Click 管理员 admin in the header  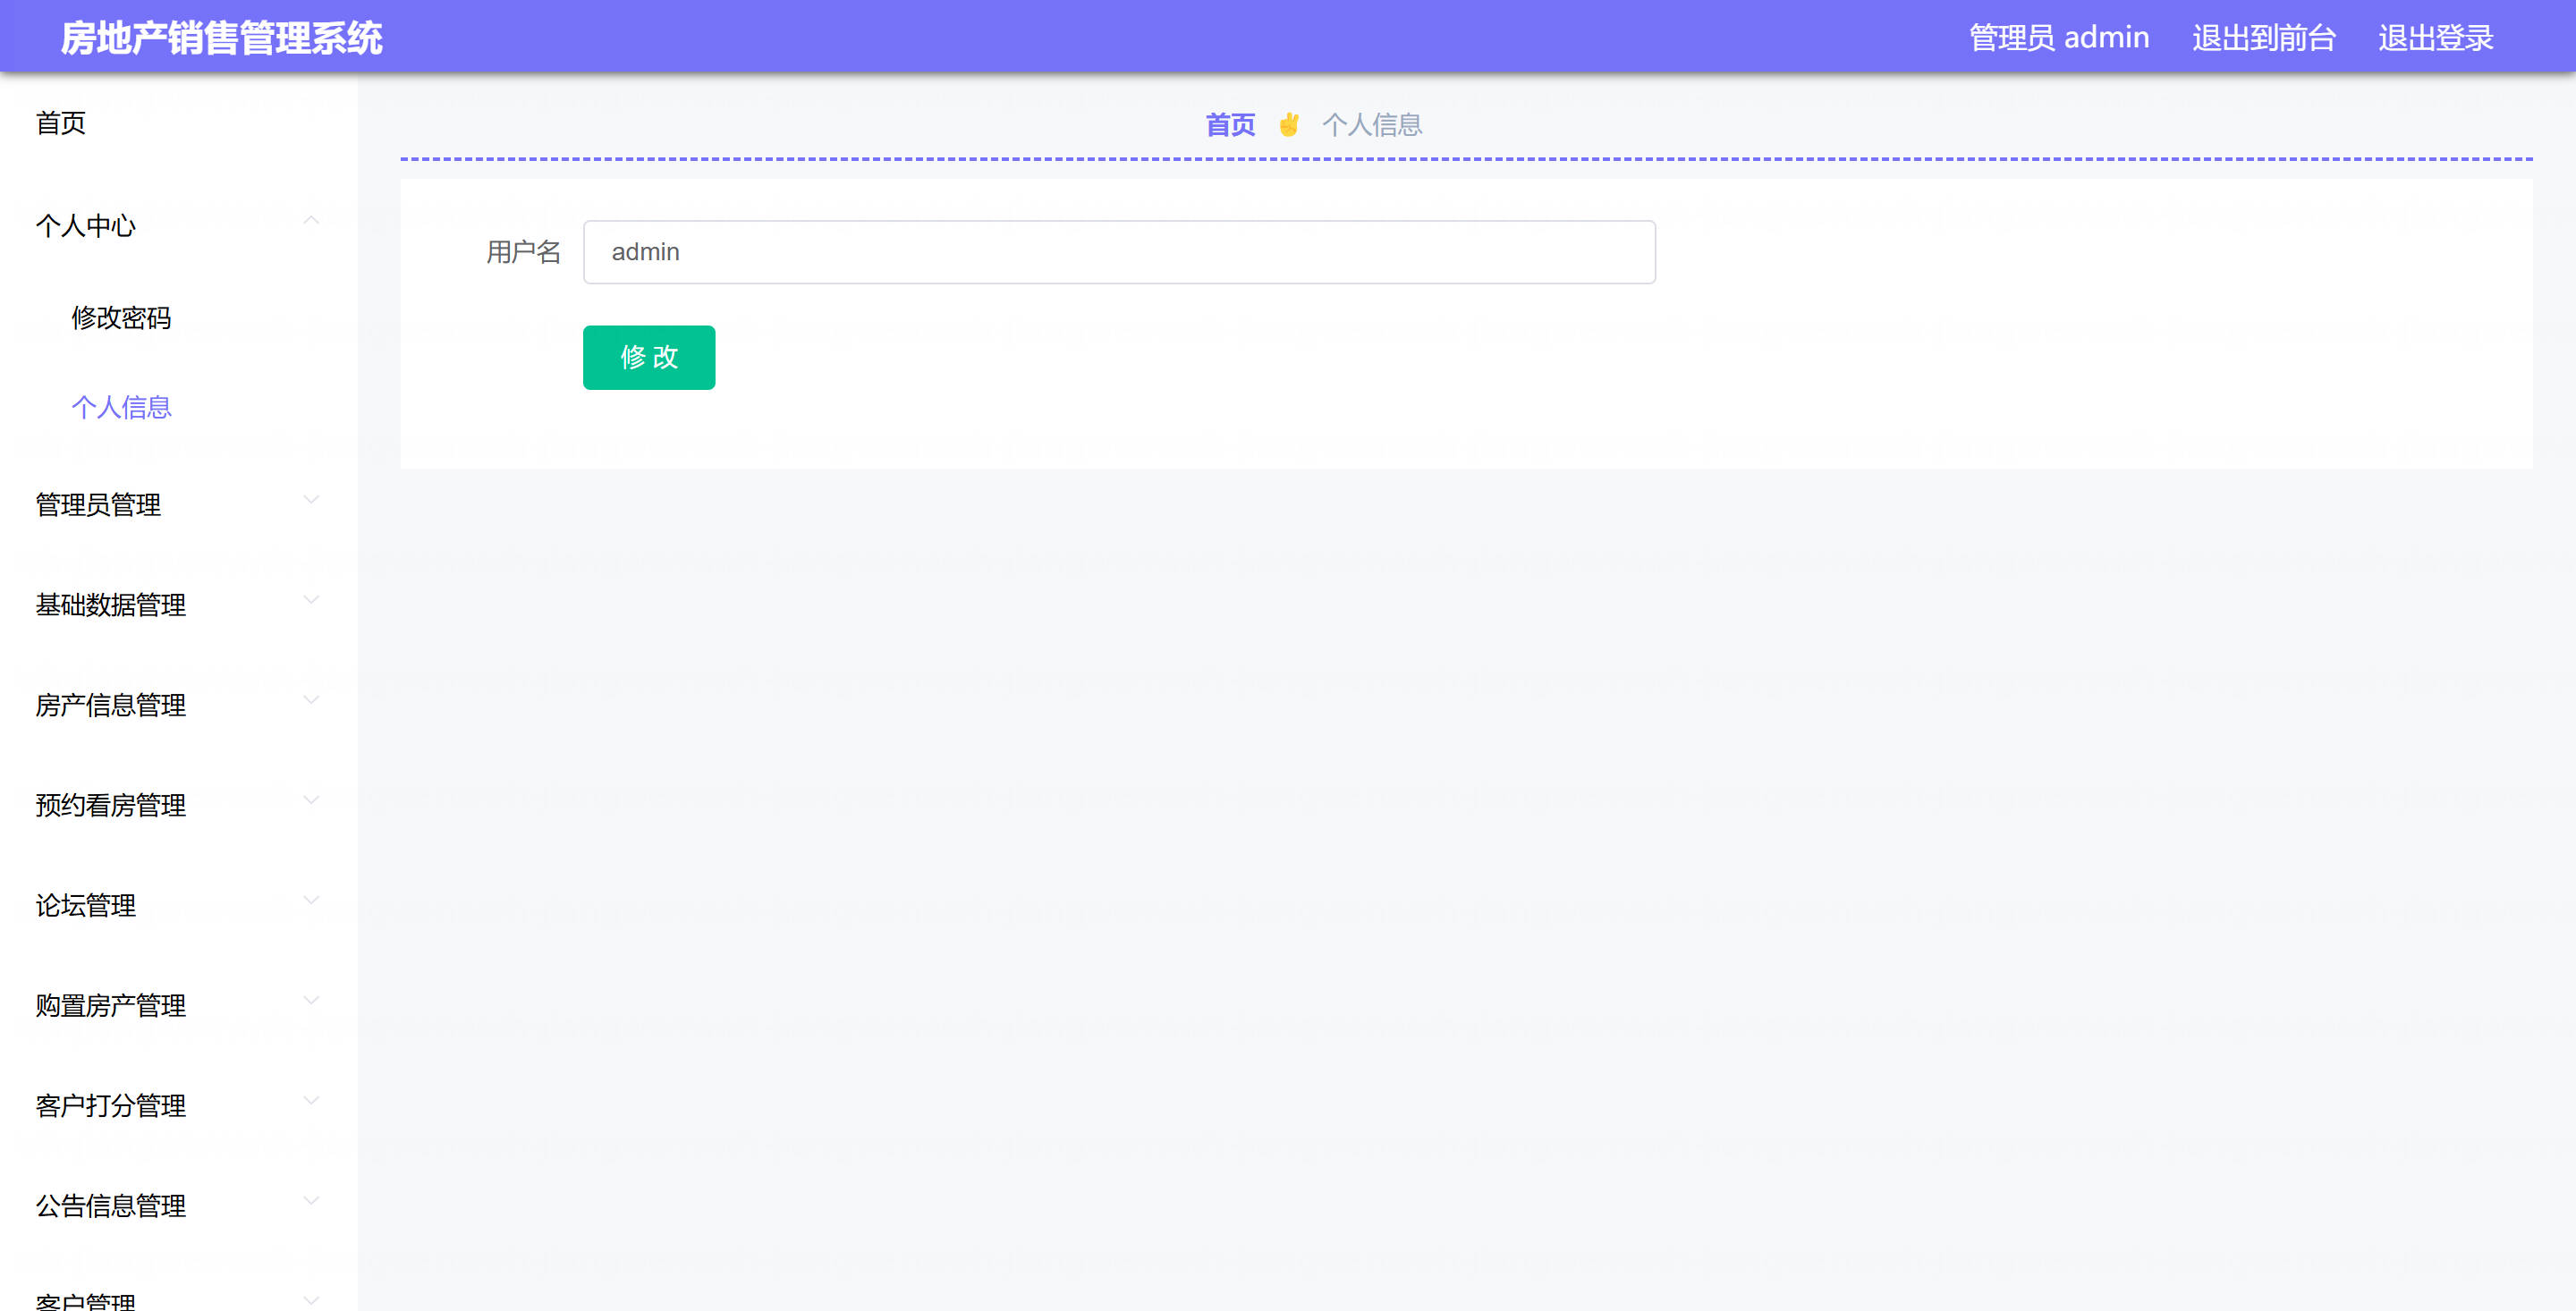pos(2058,38)
